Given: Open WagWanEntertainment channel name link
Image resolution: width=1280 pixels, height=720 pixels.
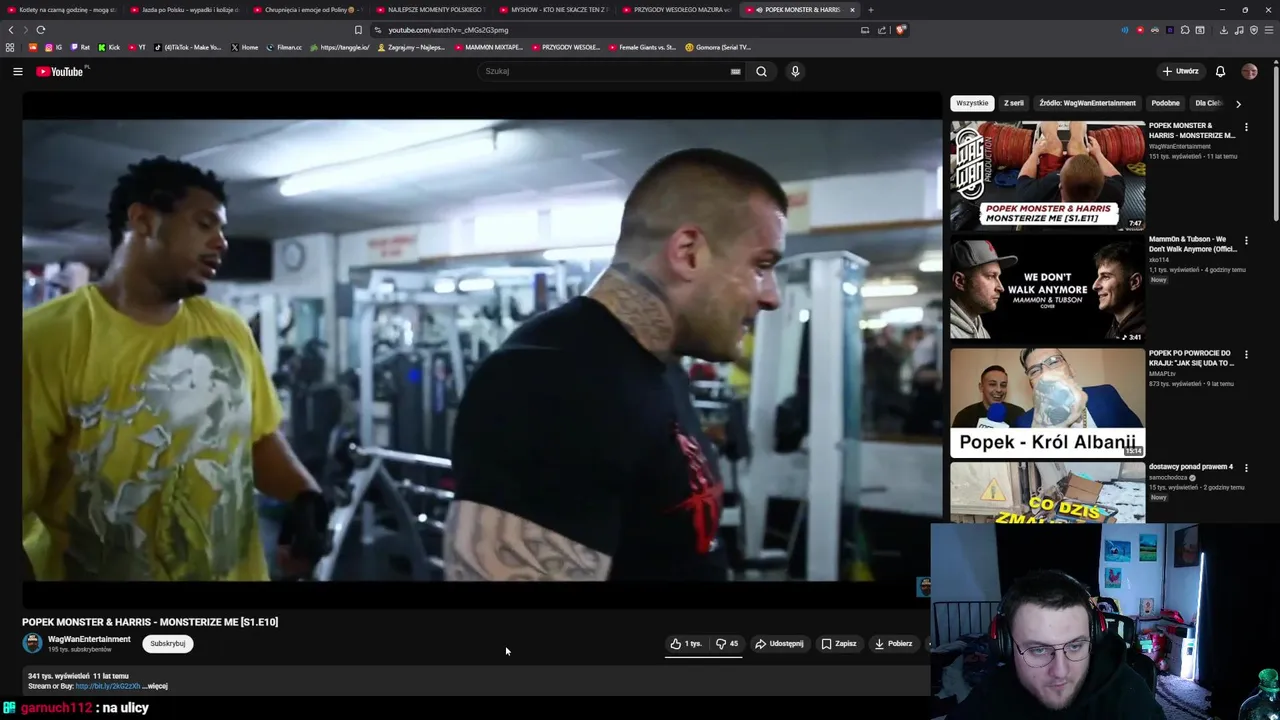Looking at the screenshot, I should point(89,639).
